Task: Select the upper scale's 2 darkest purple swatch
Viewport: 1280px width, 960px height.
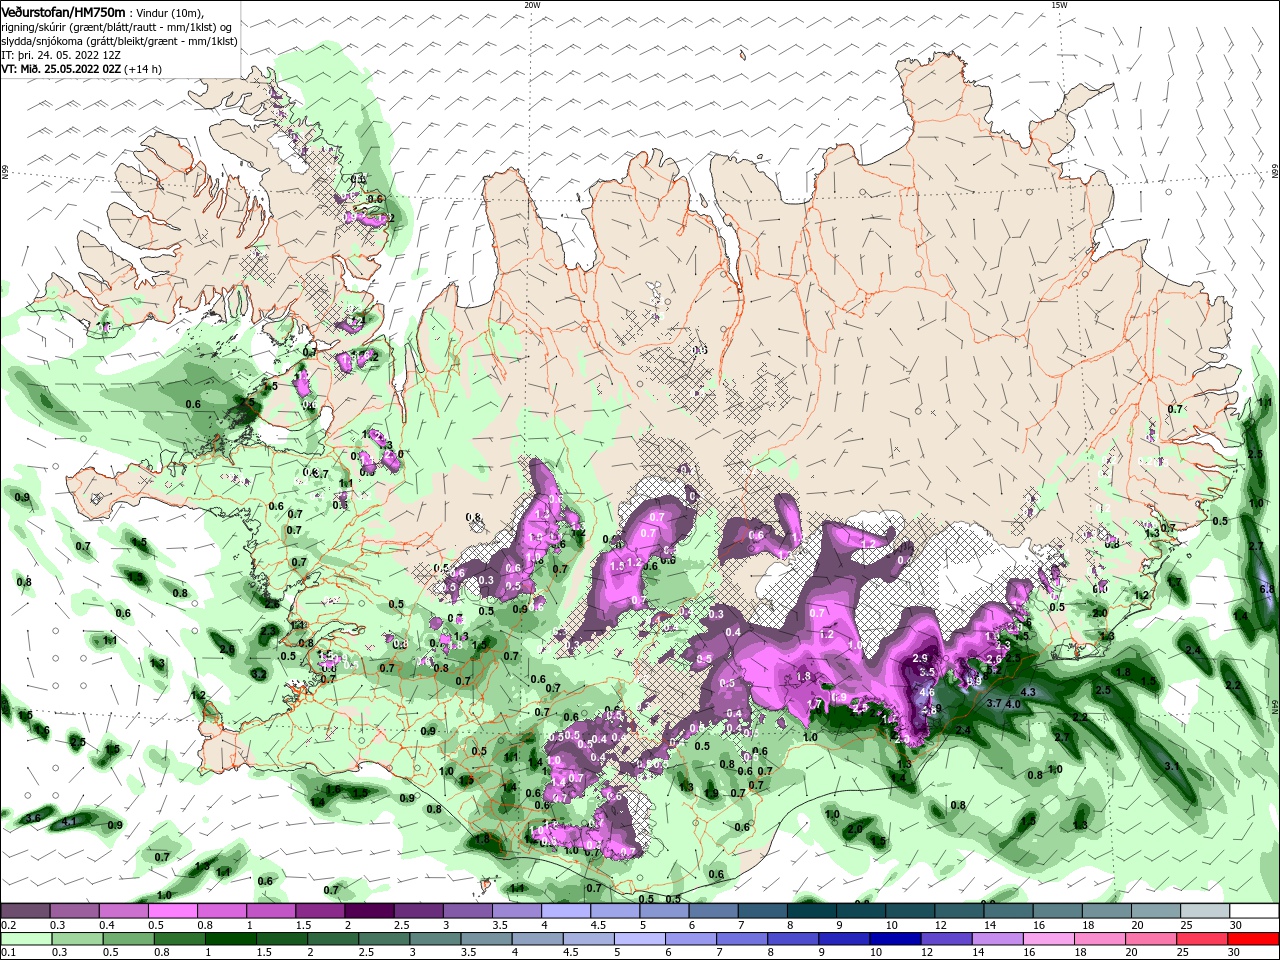Action: click(369, 911)
